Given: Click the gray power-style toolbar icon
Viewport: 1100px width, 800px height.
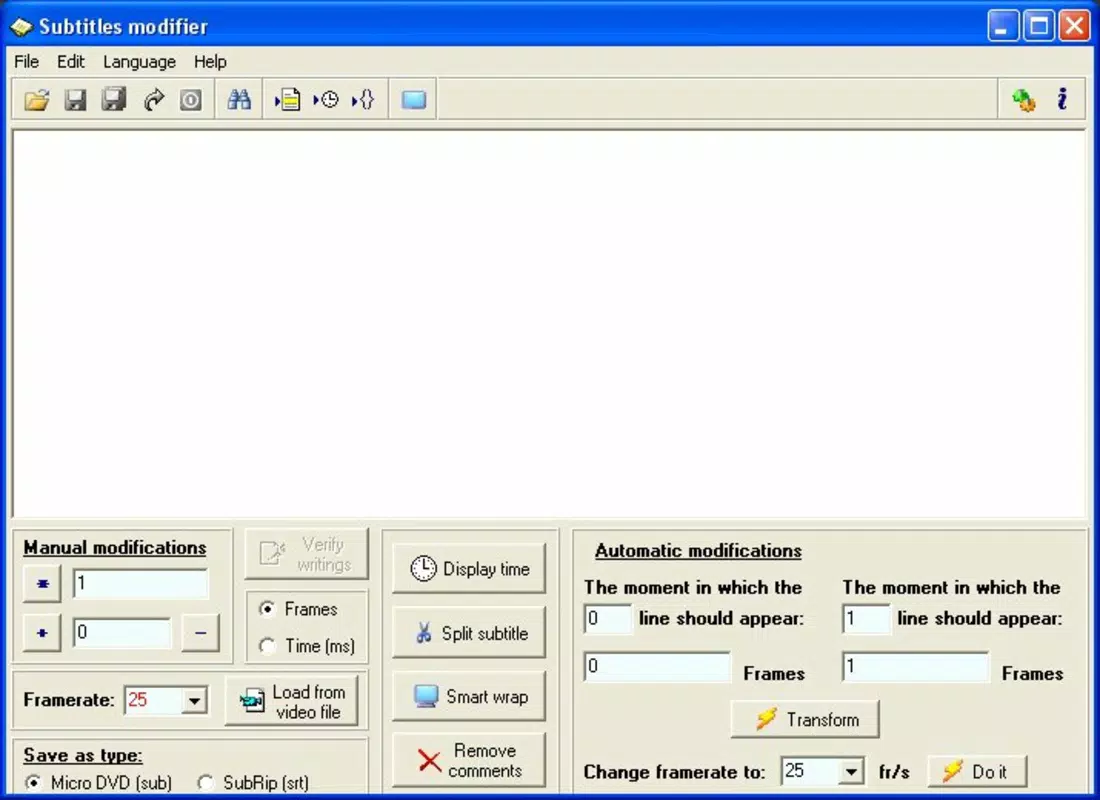Looking at the screenshot, I should [191, 100].
